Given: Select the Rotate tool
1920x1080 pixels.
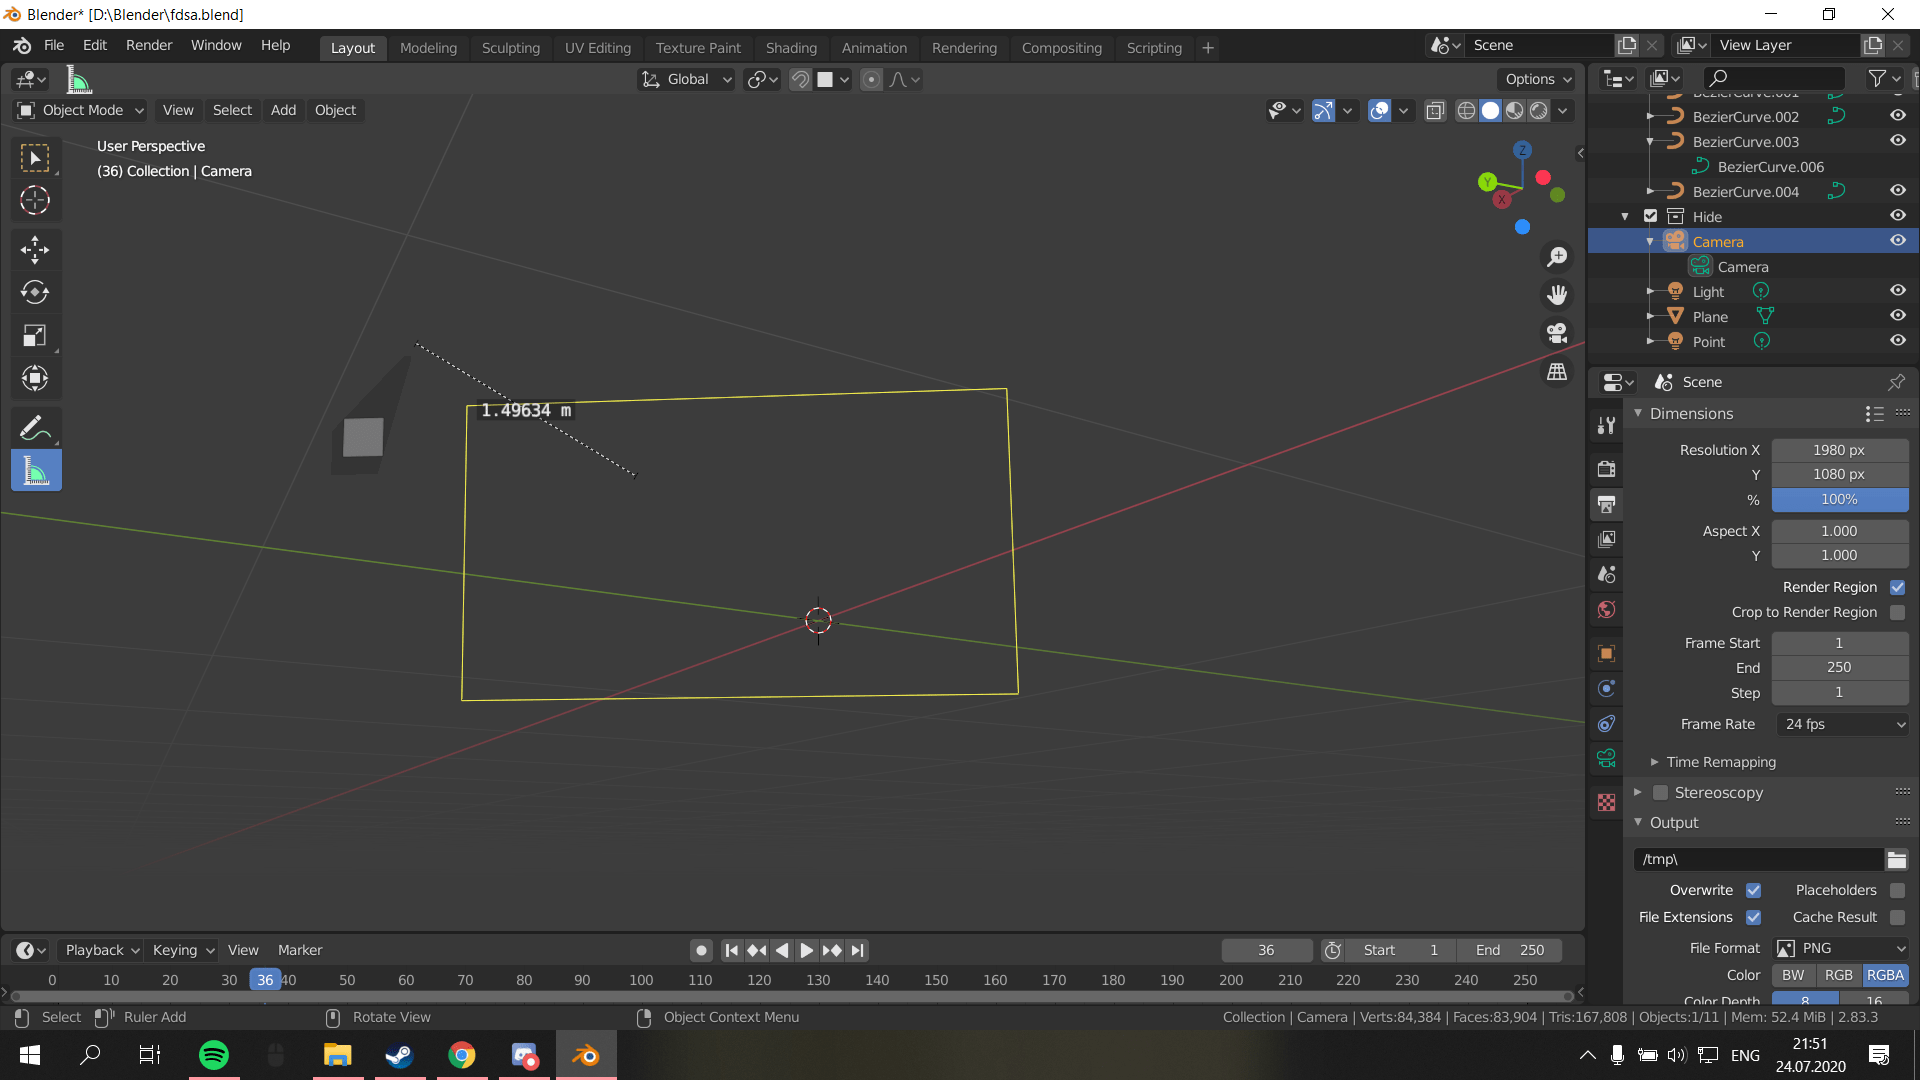Looking at the screenshot, I should (35, 292).
